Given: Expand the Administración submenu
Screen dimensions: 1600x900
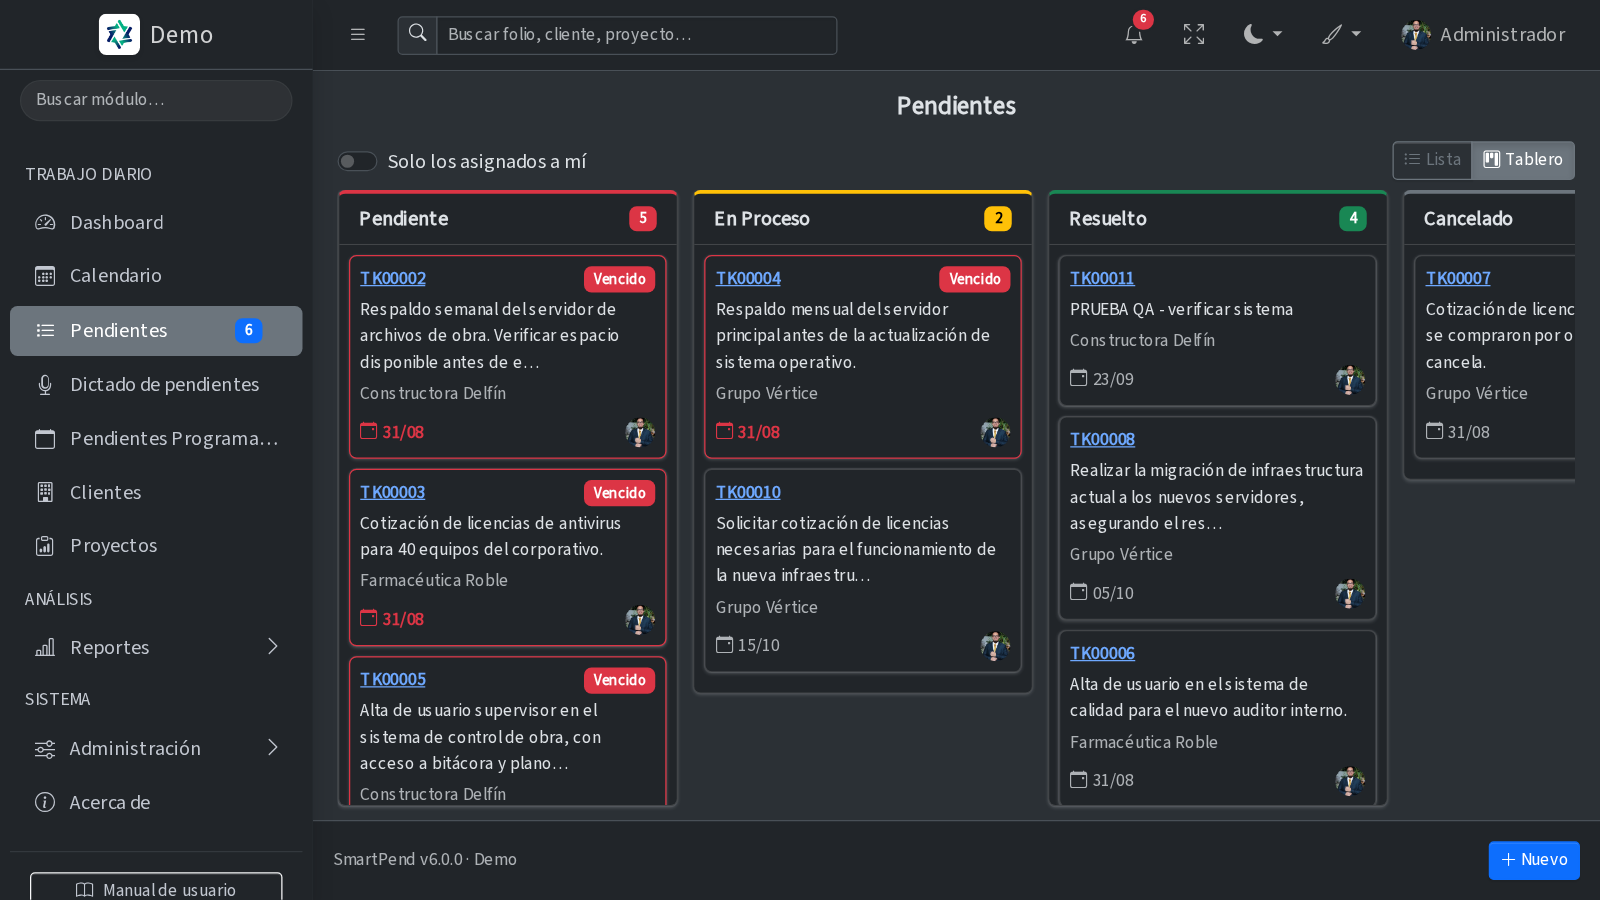Looking at the screenshot, I should pos(156,749).
